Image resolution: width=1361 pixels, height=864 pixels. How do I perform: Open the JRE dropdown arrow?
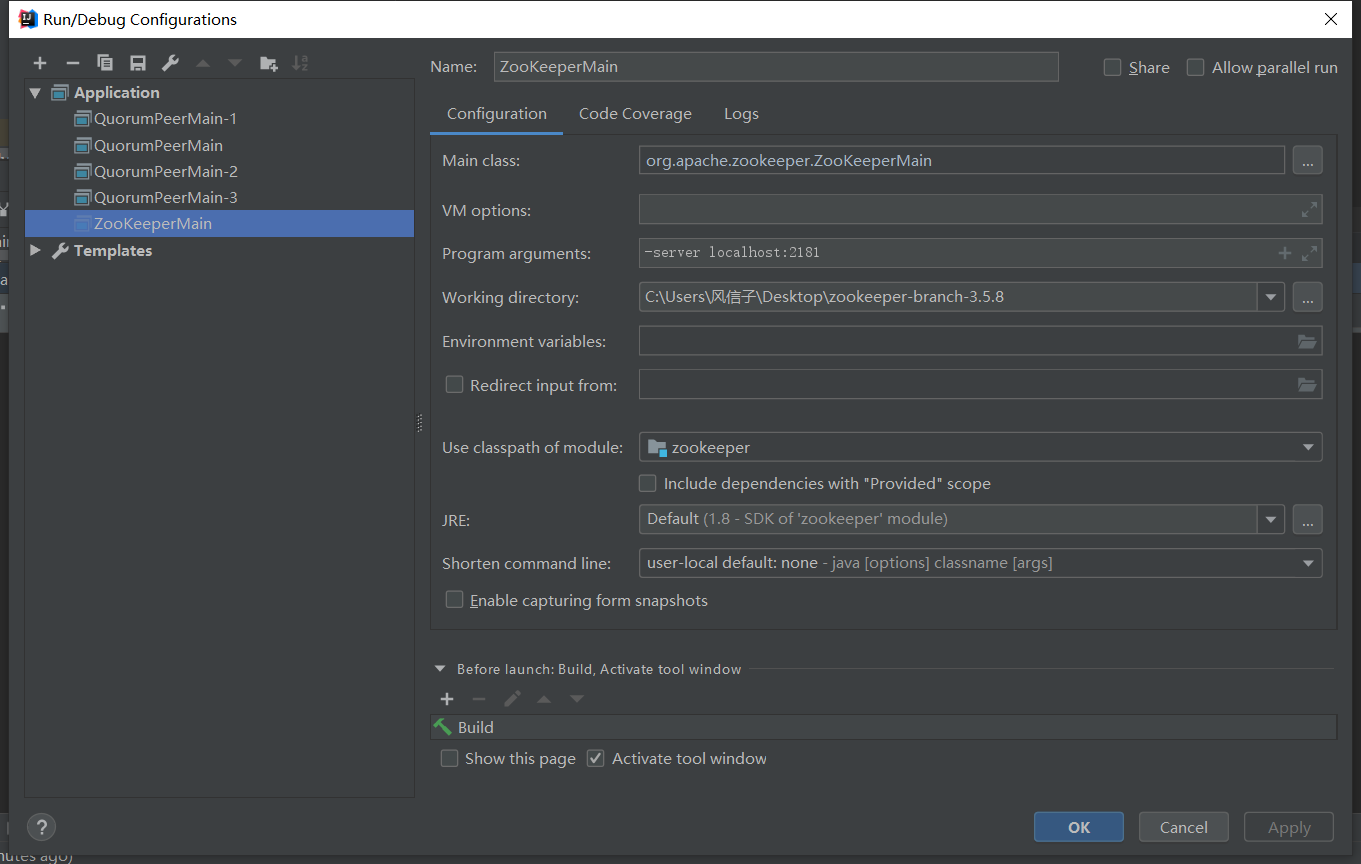[1271, 519]
